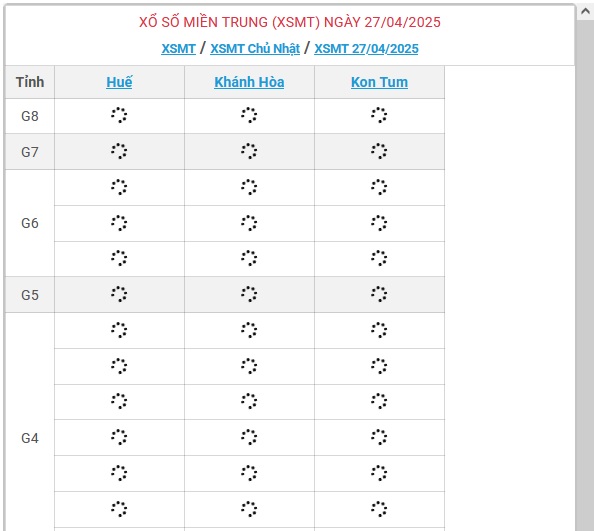
Task: Click the G7 loading spinner under Huế
Action: [119, 151]
